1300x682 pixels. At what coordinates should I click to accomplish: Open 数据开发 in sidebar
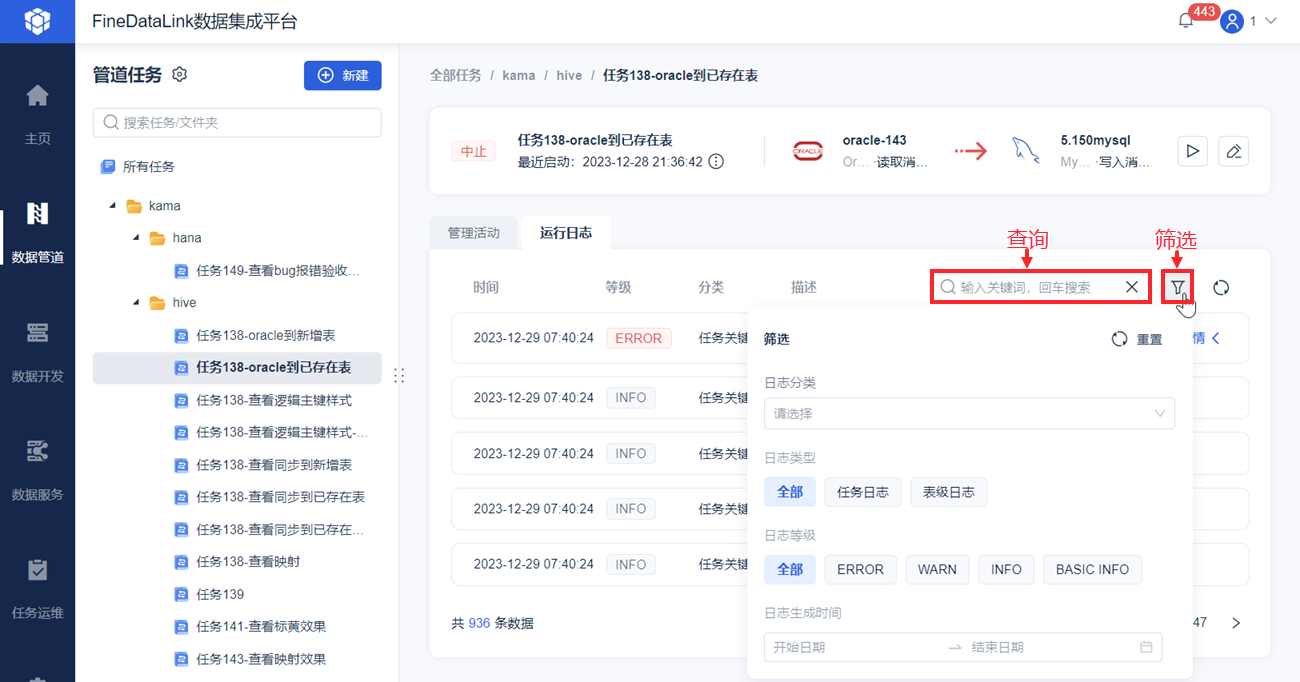(x=37, y=352)
